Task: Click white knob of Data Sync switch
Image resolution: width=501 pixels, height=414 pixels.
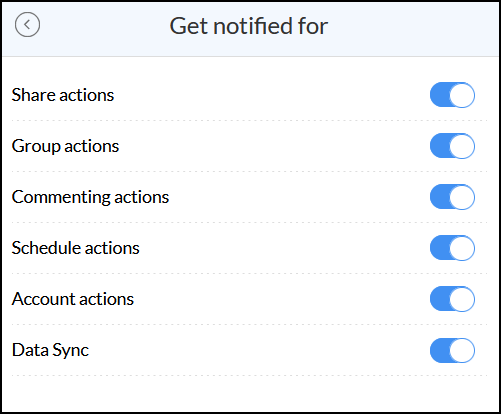Action: pyautogui.click(x=462, y=350)
